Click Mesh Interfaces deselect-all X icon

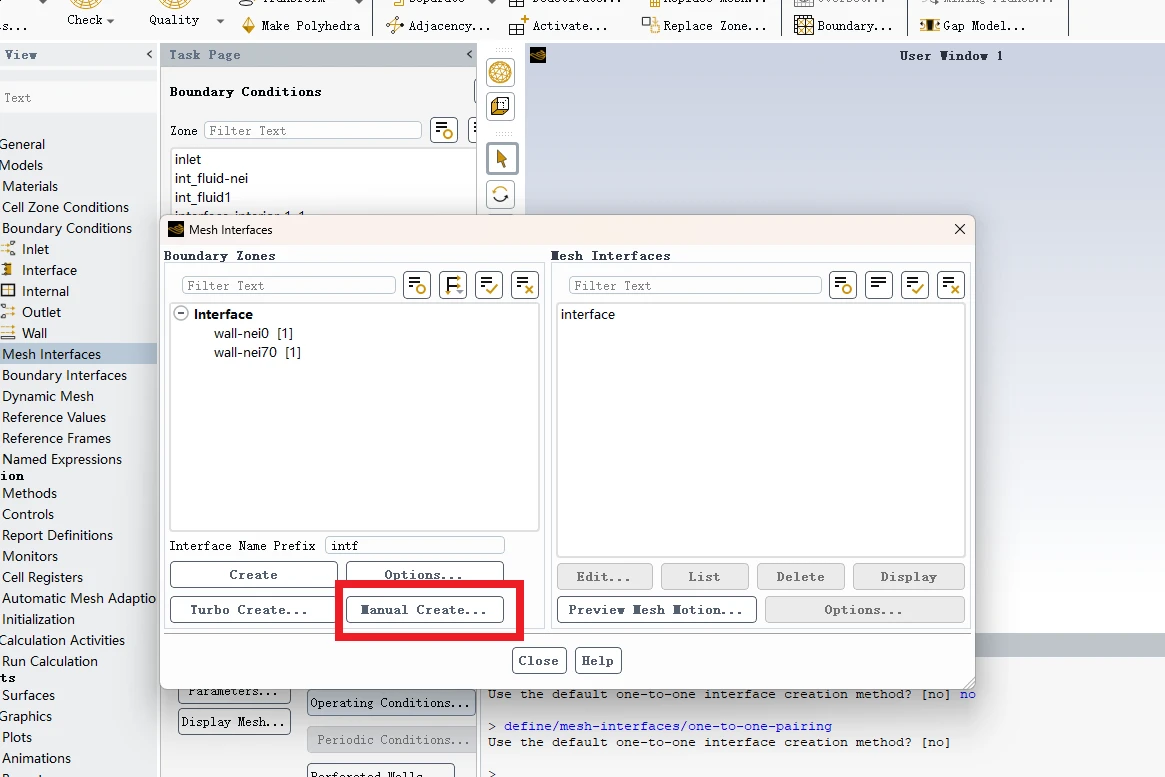pos(951,285)
